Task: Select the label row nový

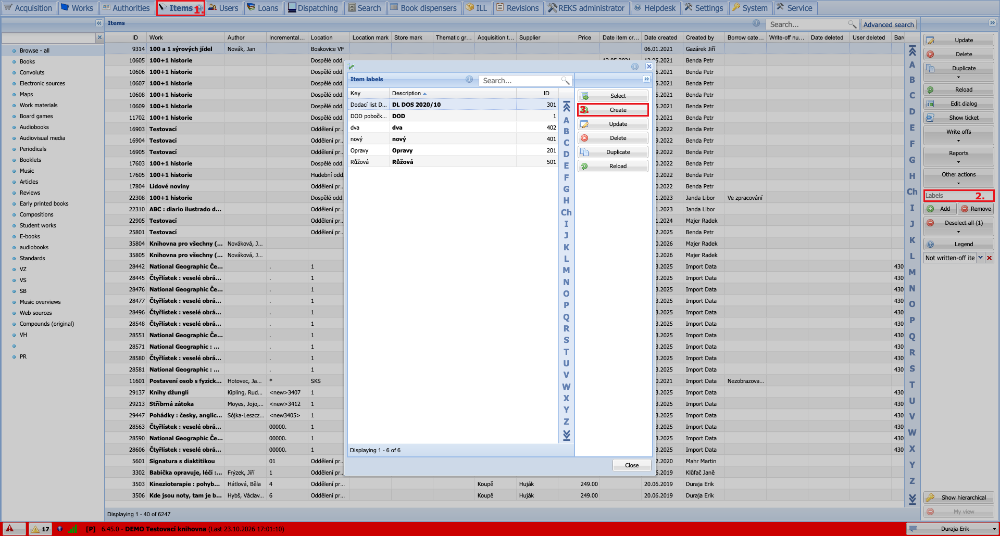Action: [x=452, y=139]
